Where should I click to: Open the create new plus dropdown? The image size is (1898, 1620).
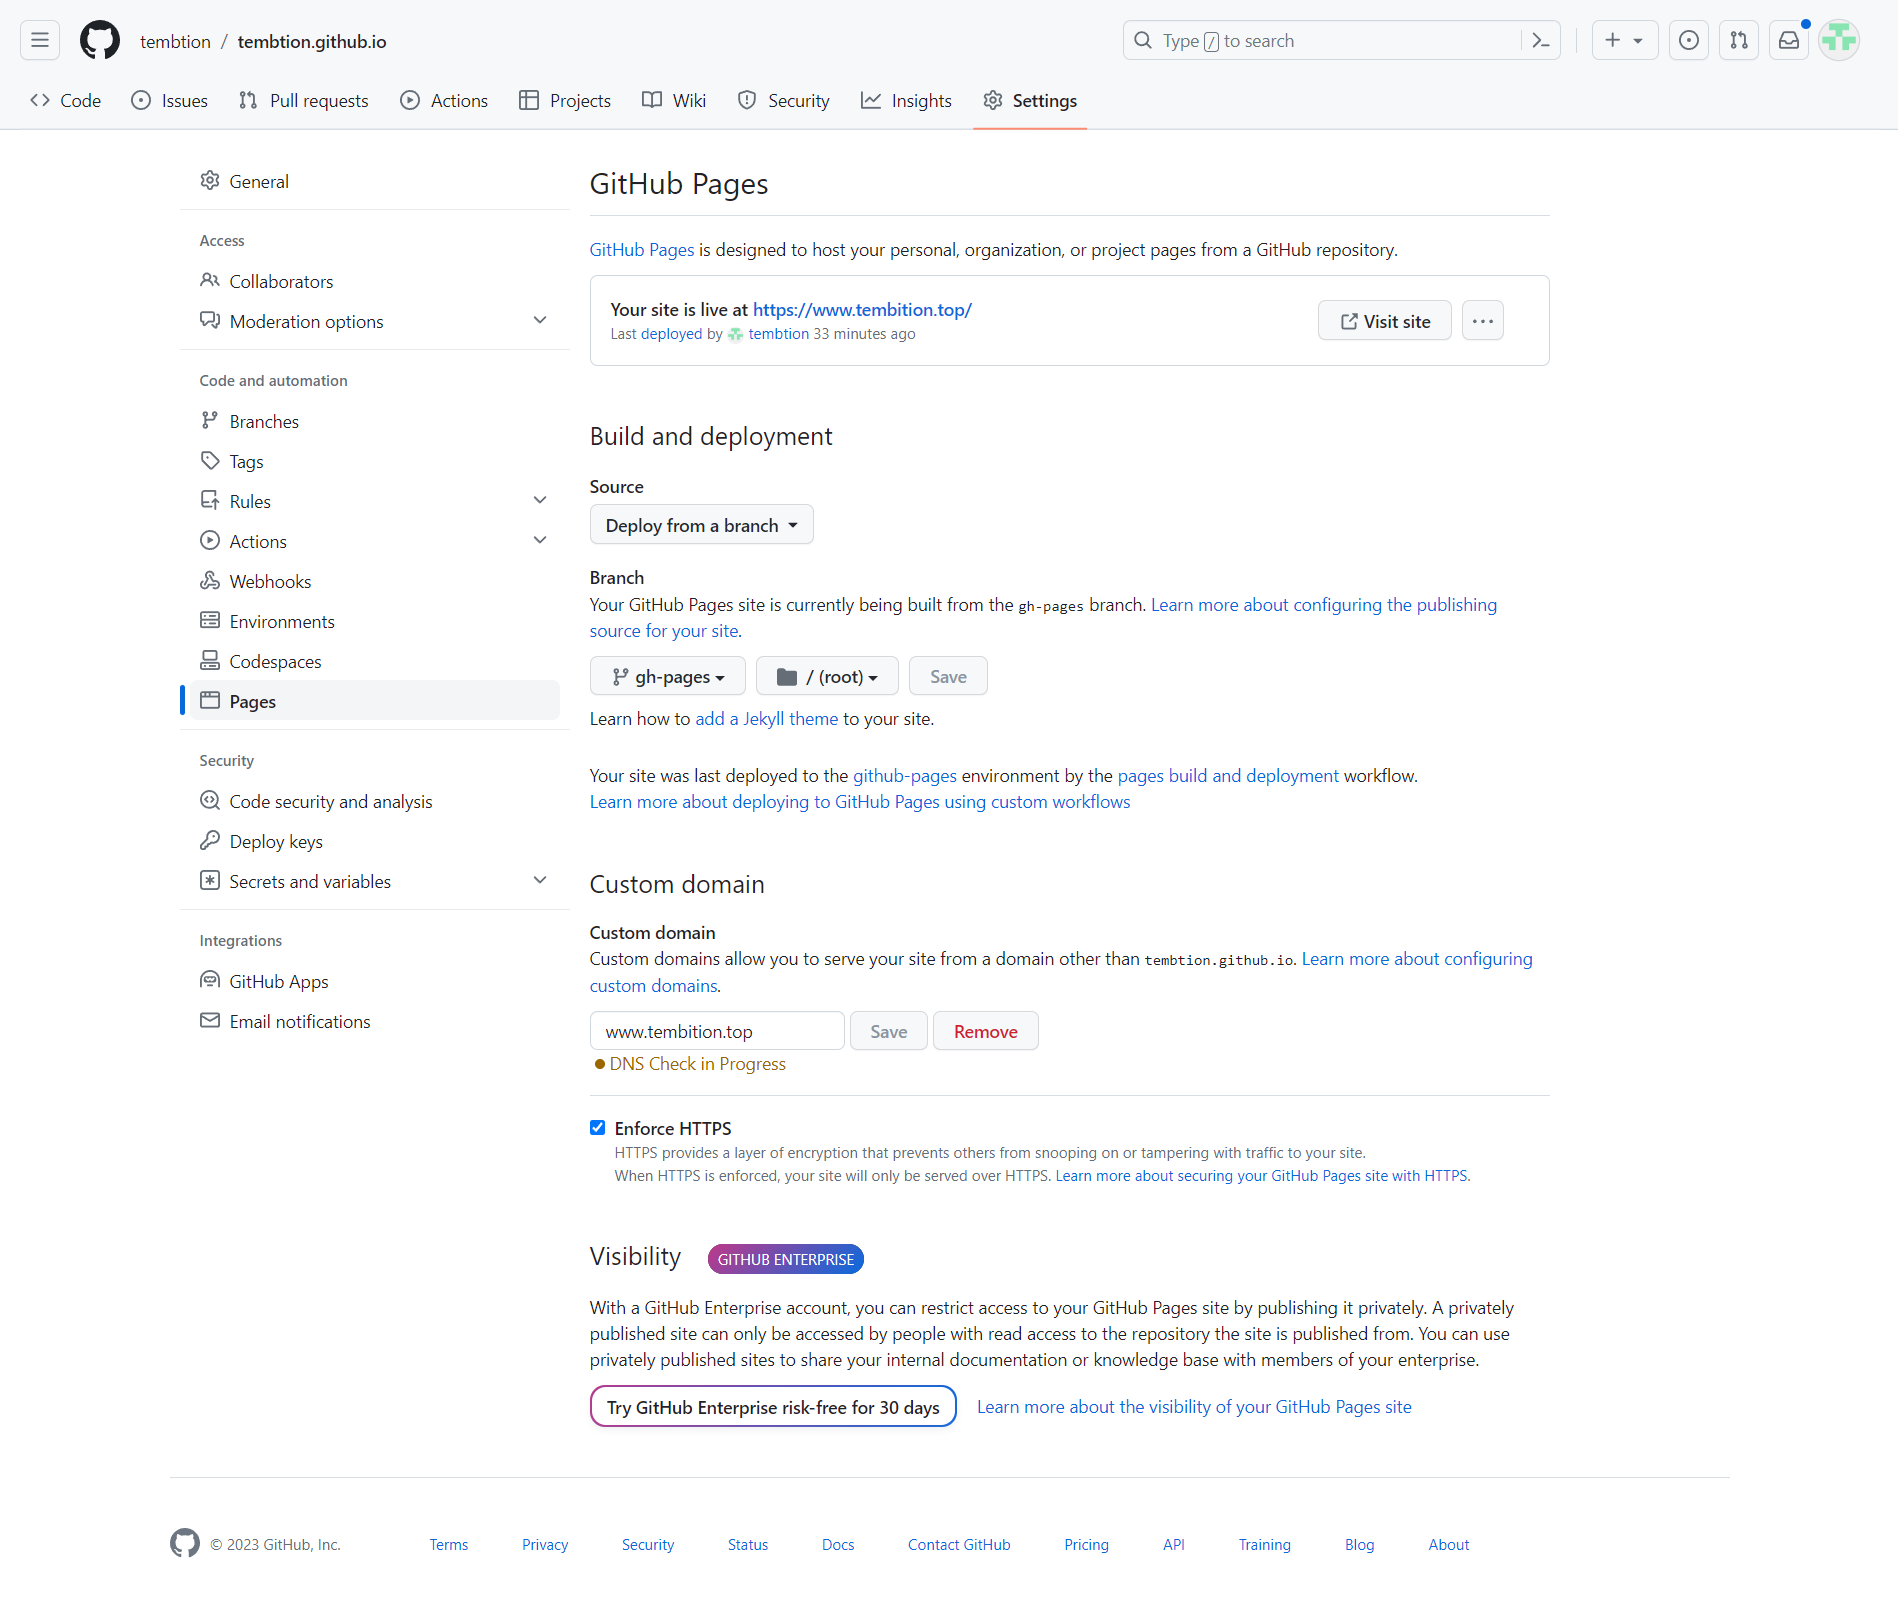coord(1625,41)
